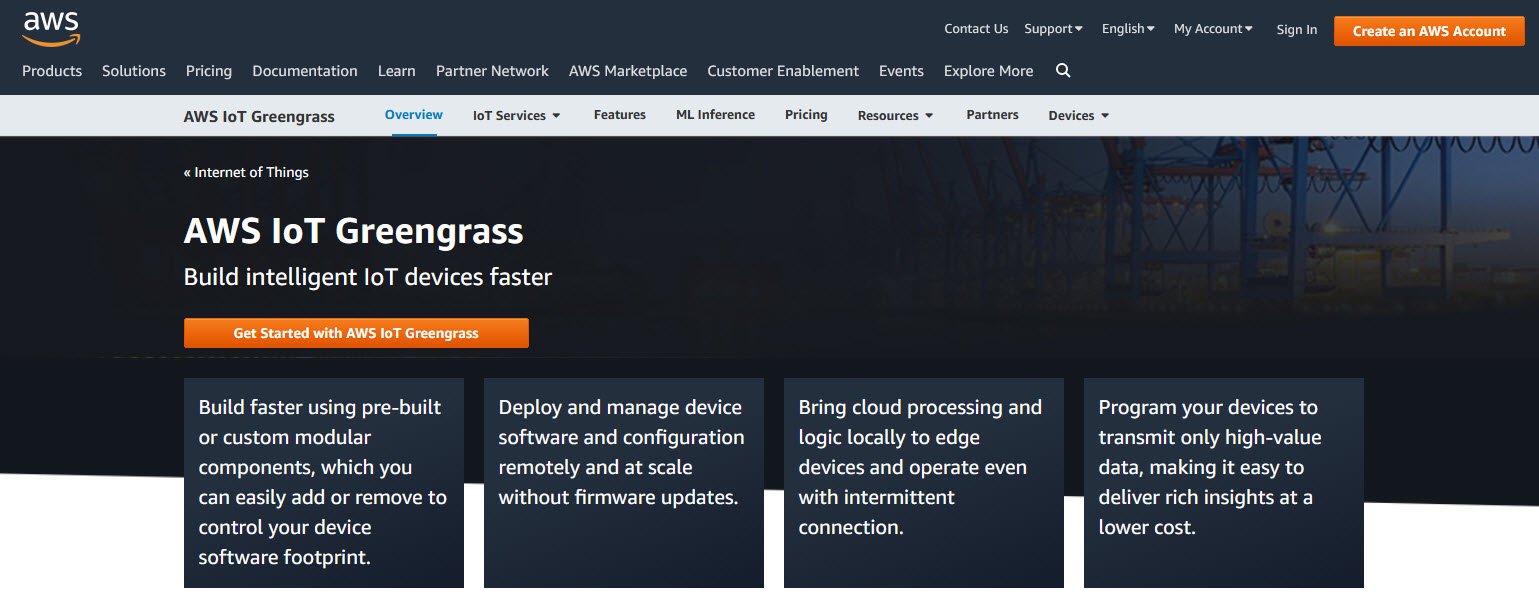Select Pricing tab in product subnav
Screen dimensions: 1539x616
(806, 115)
